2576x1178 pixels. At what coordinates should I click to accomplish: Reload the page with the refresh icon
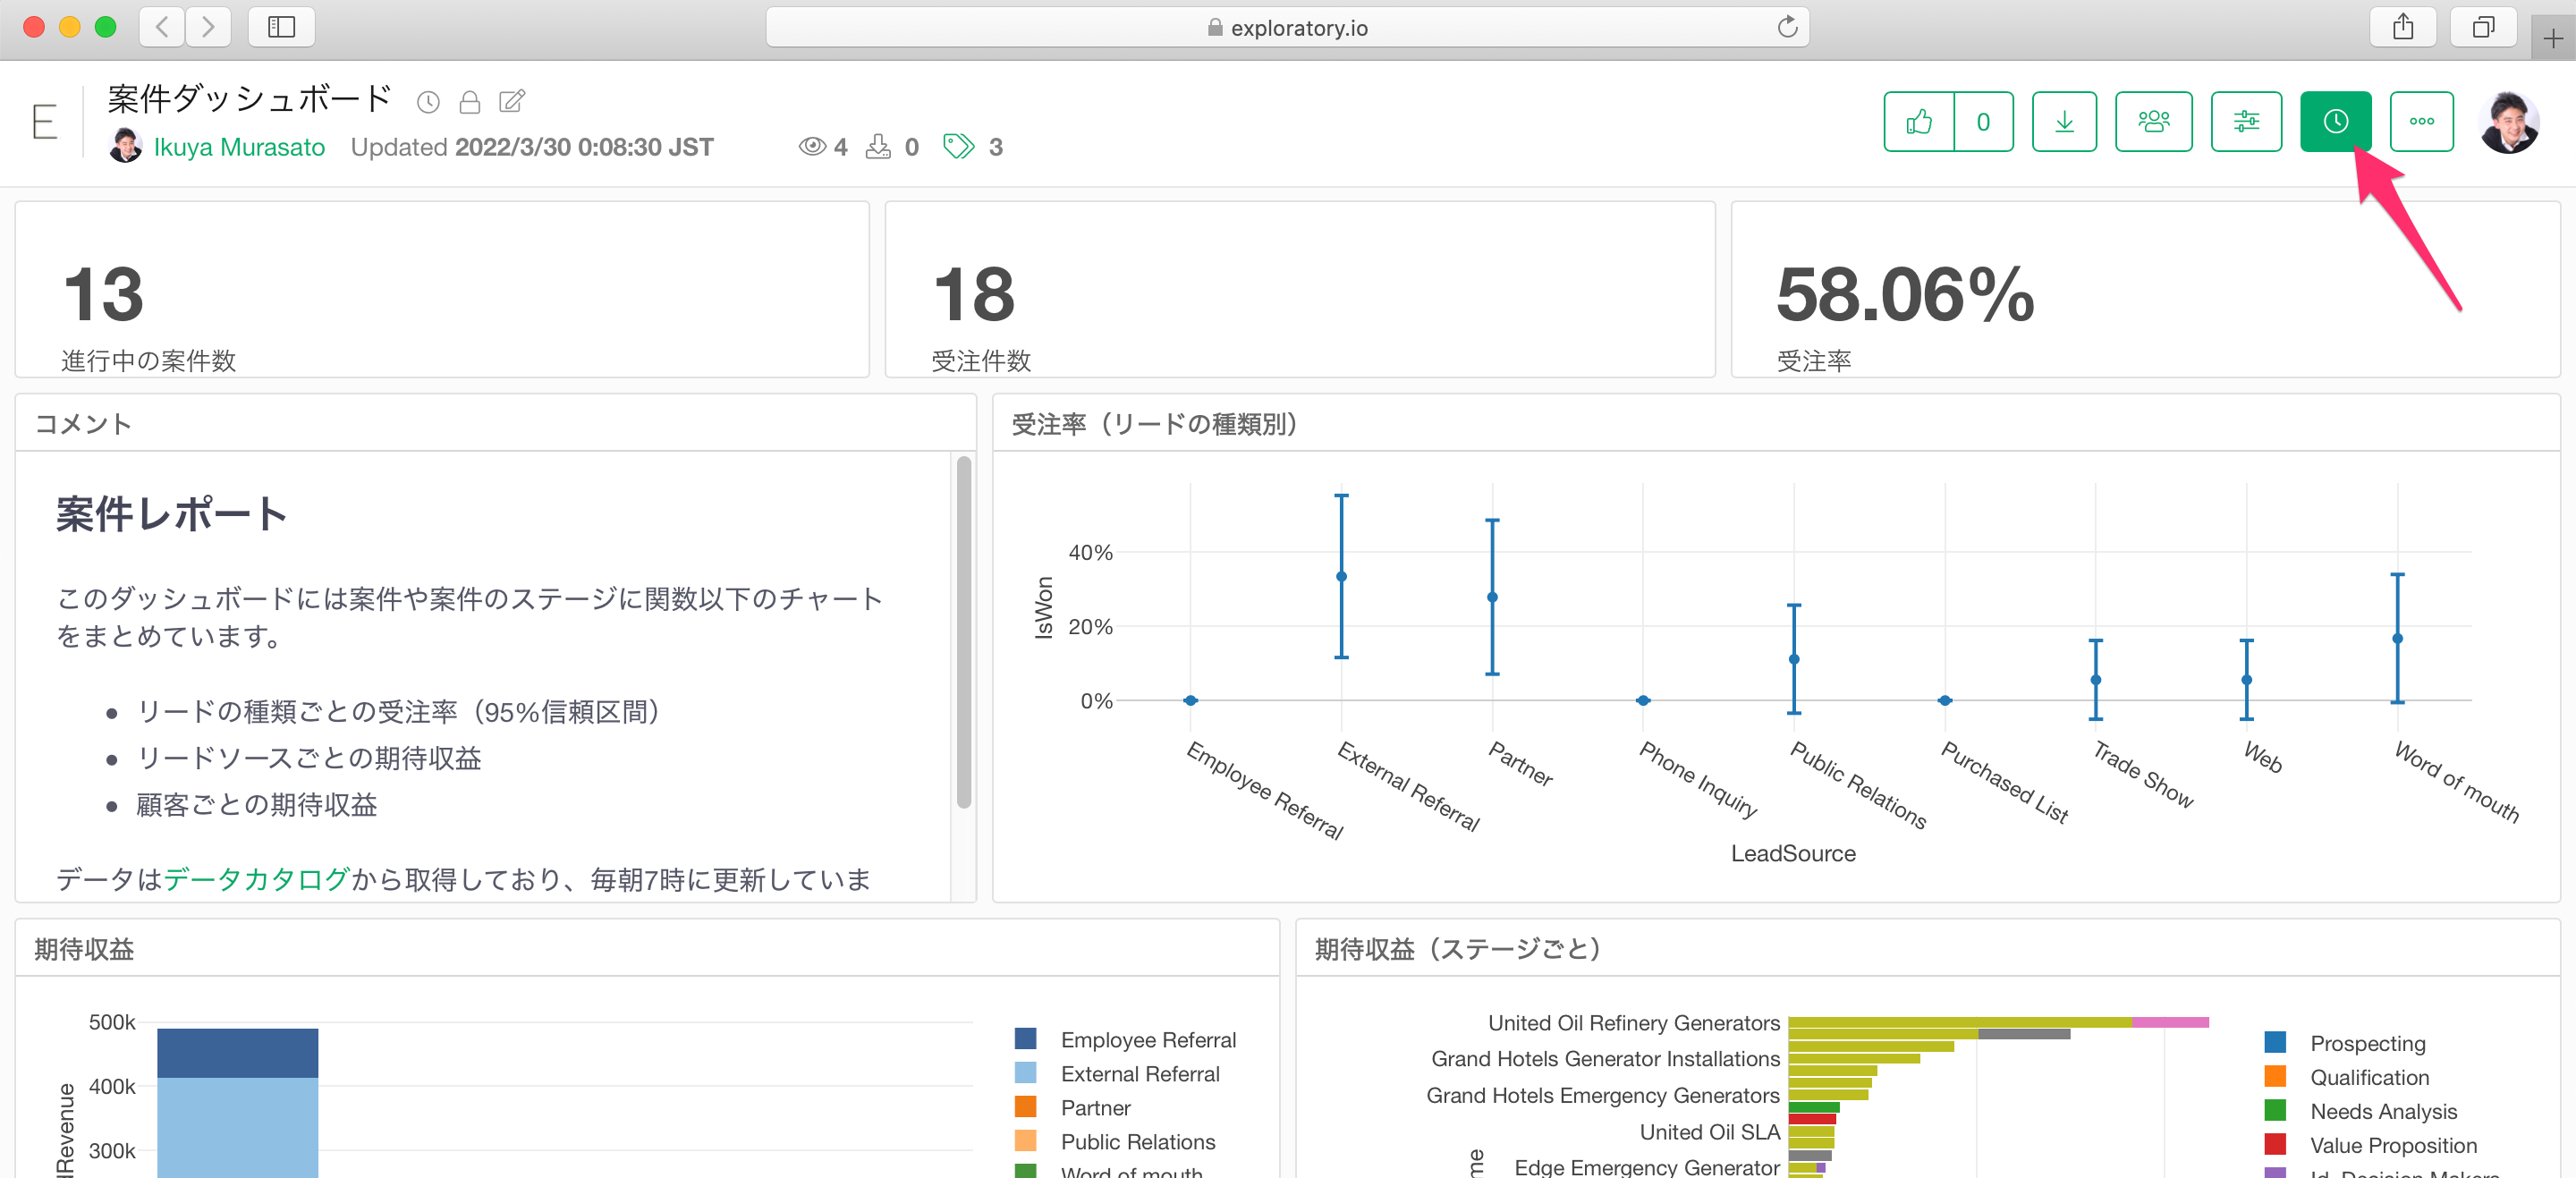tap(1787, 27)
